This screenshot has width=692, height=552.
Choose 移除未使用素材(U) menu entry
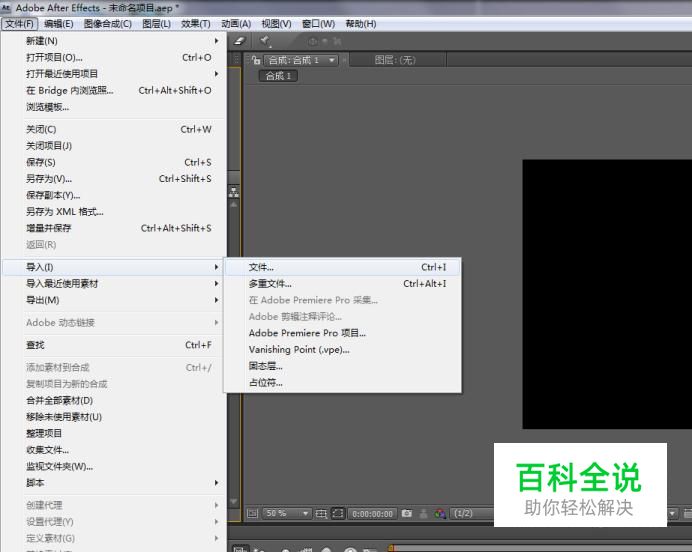pyautogui.click(x=114, y=417)
